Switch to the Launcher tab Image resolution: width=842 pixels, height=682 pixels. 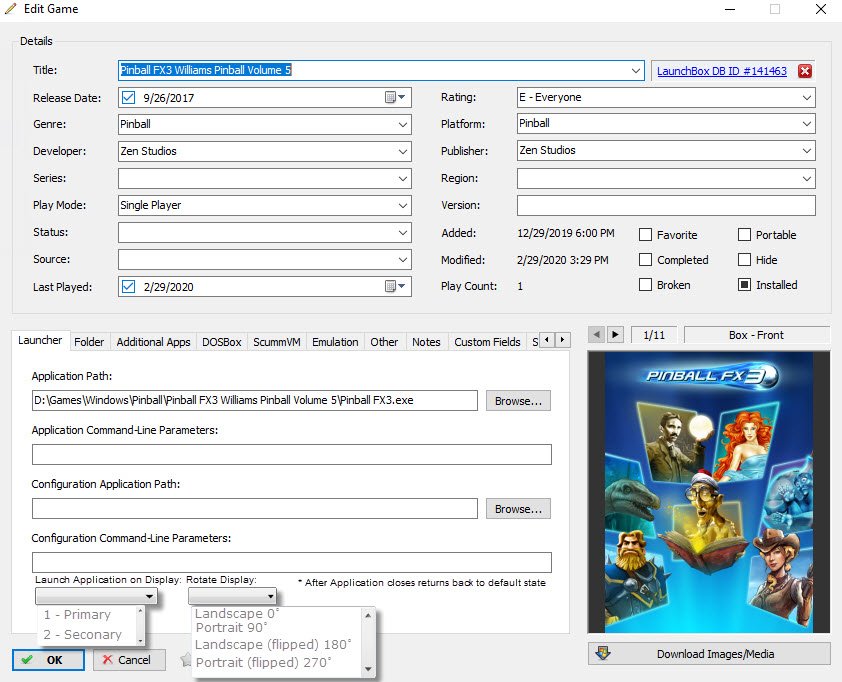click(40, 340)
